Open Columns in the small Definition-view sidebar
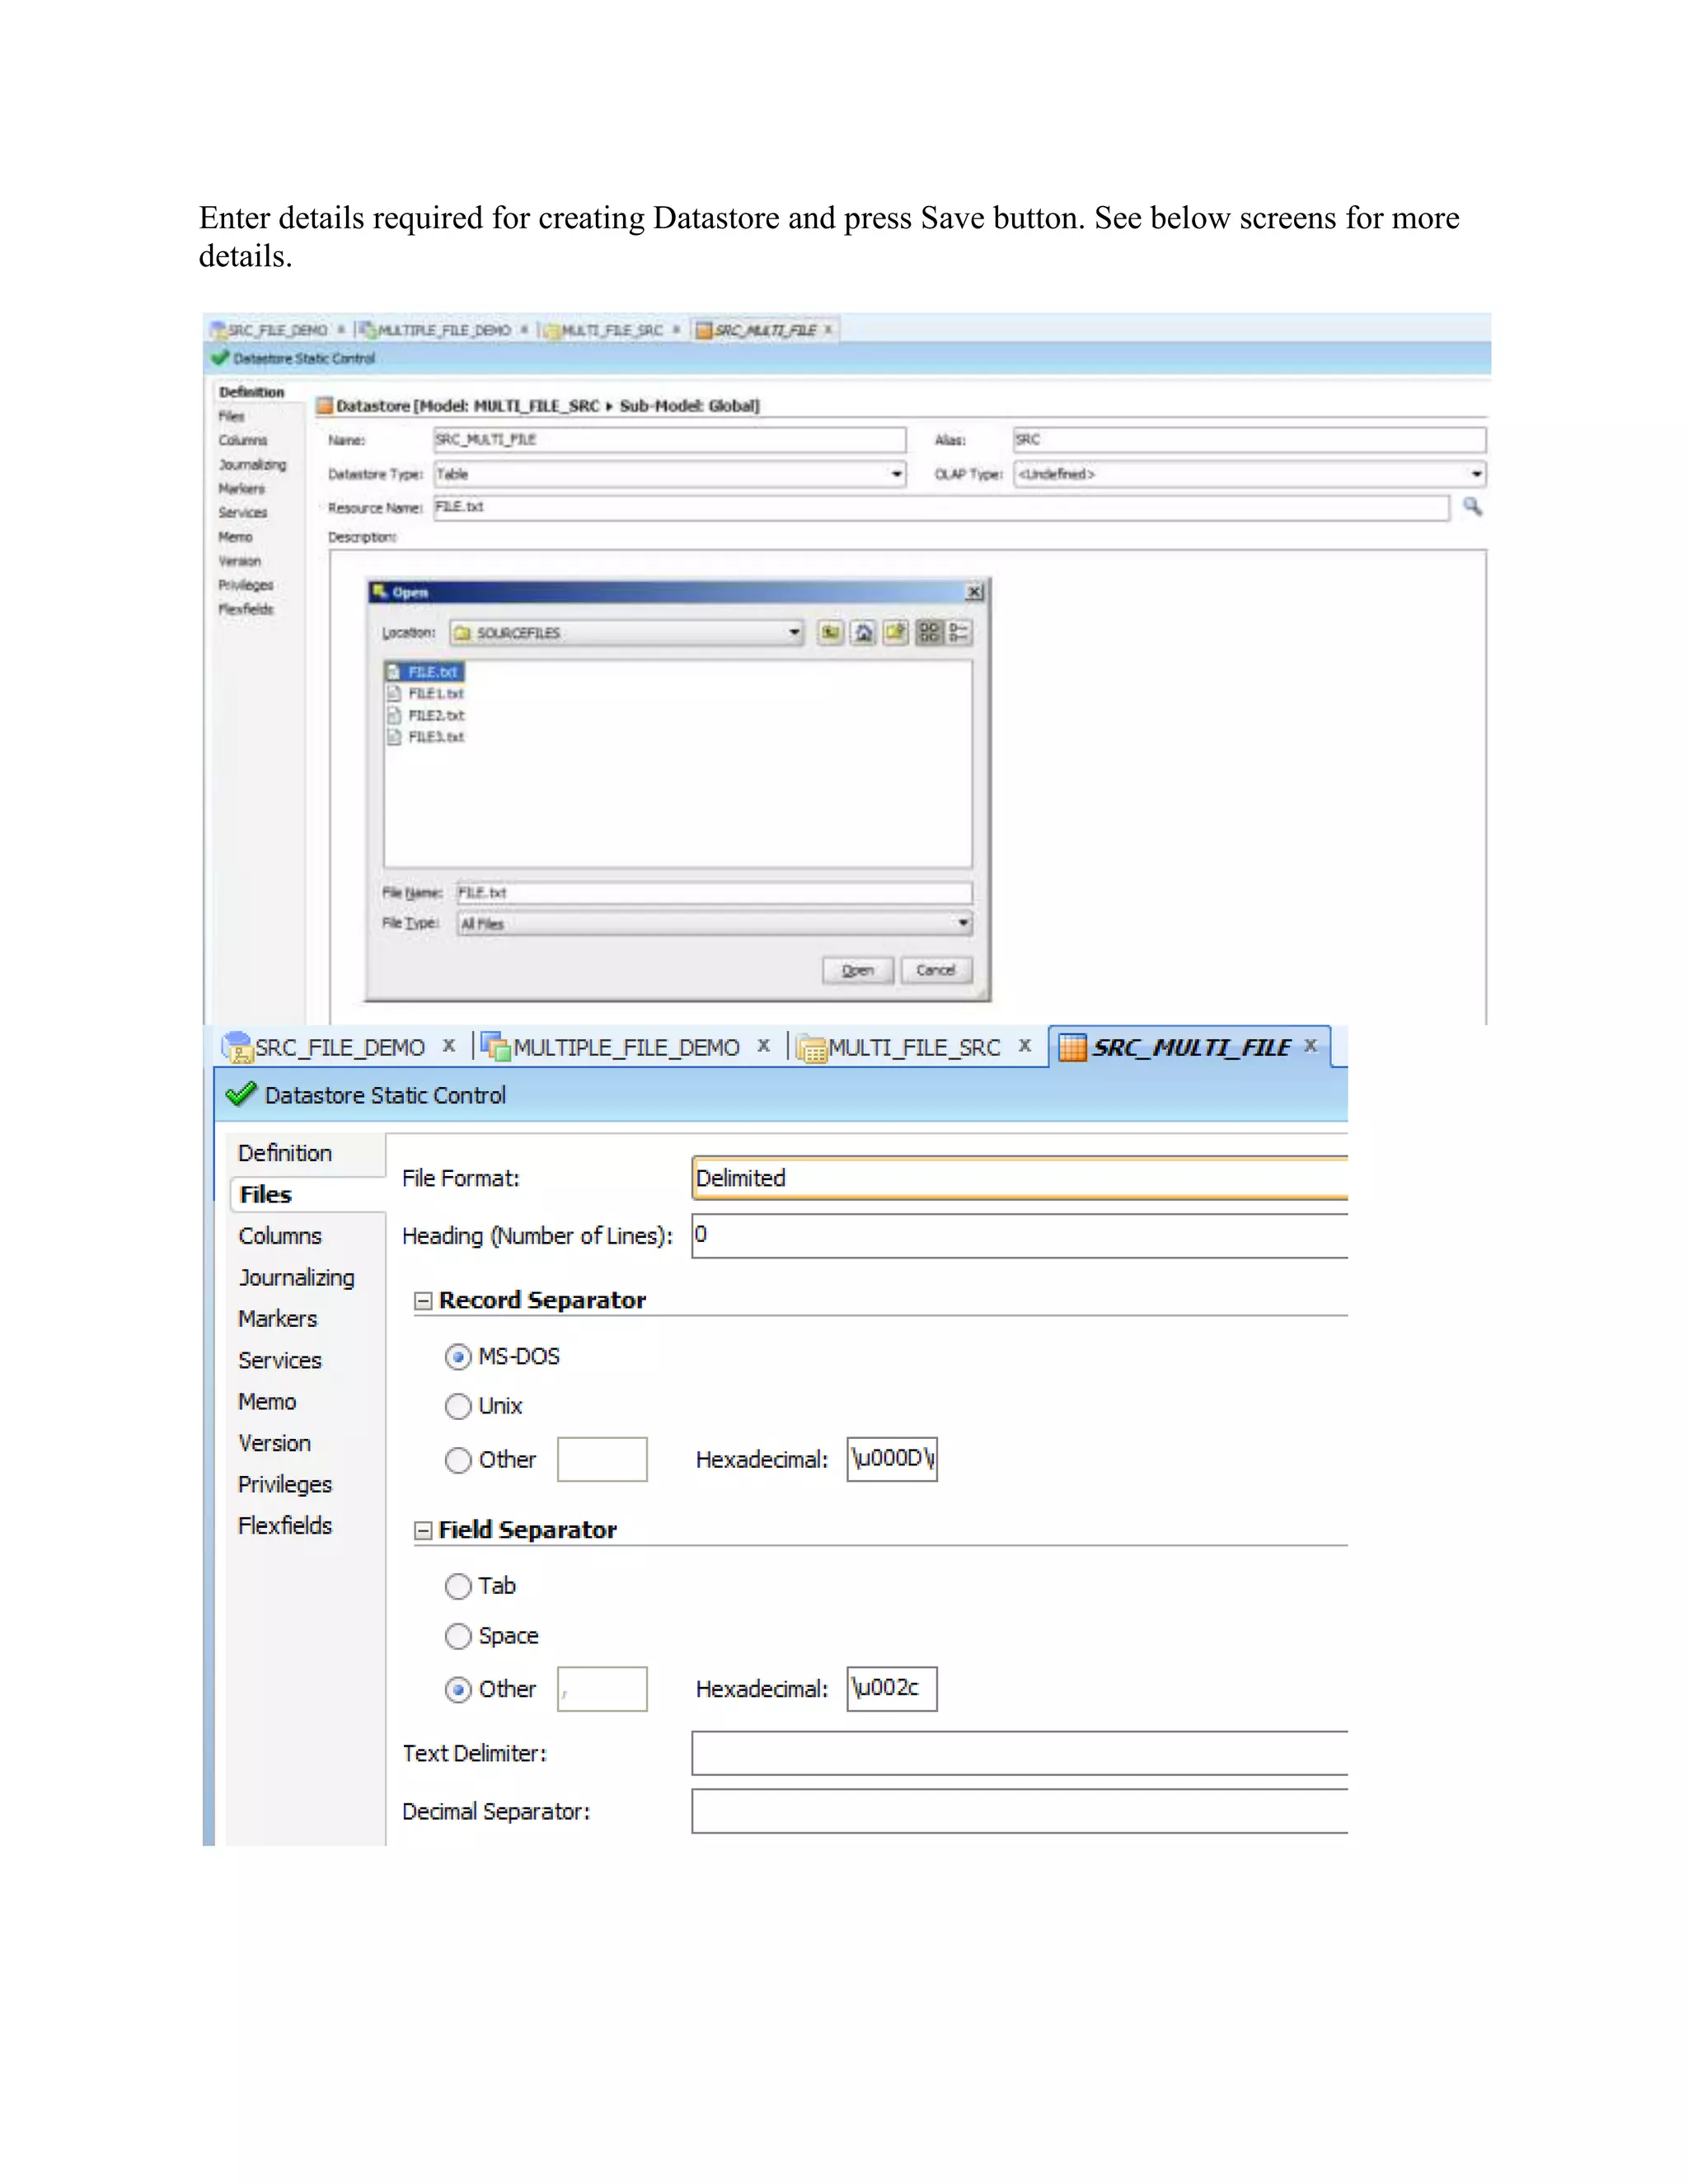This screenshot has width=1688, height=2184. (243, 440)
